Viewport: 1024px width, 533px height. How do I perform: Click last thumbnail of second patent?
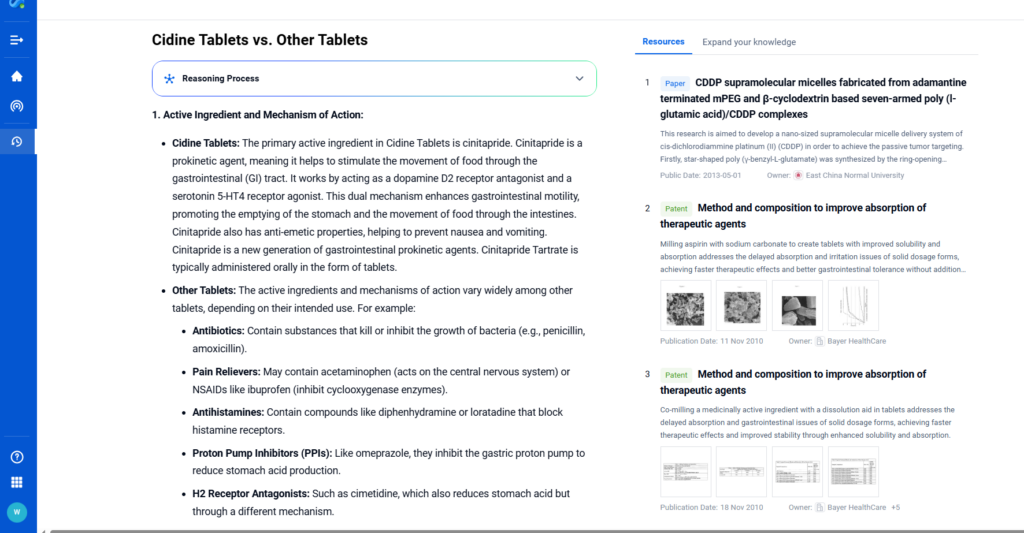click(853, 305)
